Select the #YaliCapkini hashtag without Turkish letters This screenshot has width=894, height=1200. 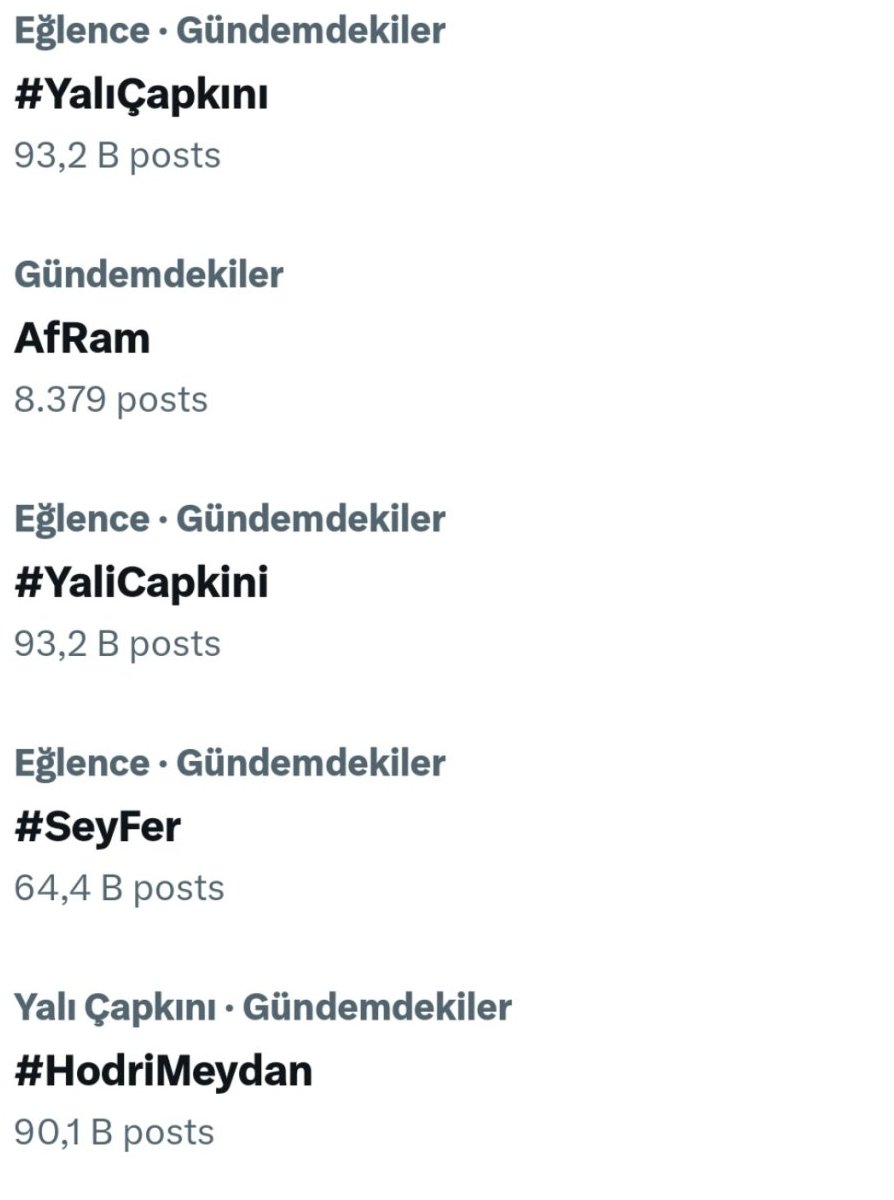[141, 583]
